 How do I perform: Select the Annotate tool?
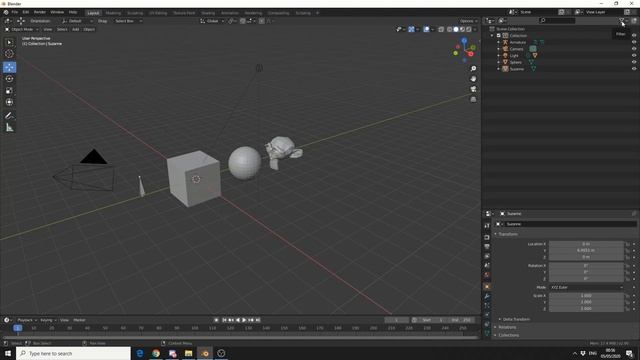[x=9, y=116]
